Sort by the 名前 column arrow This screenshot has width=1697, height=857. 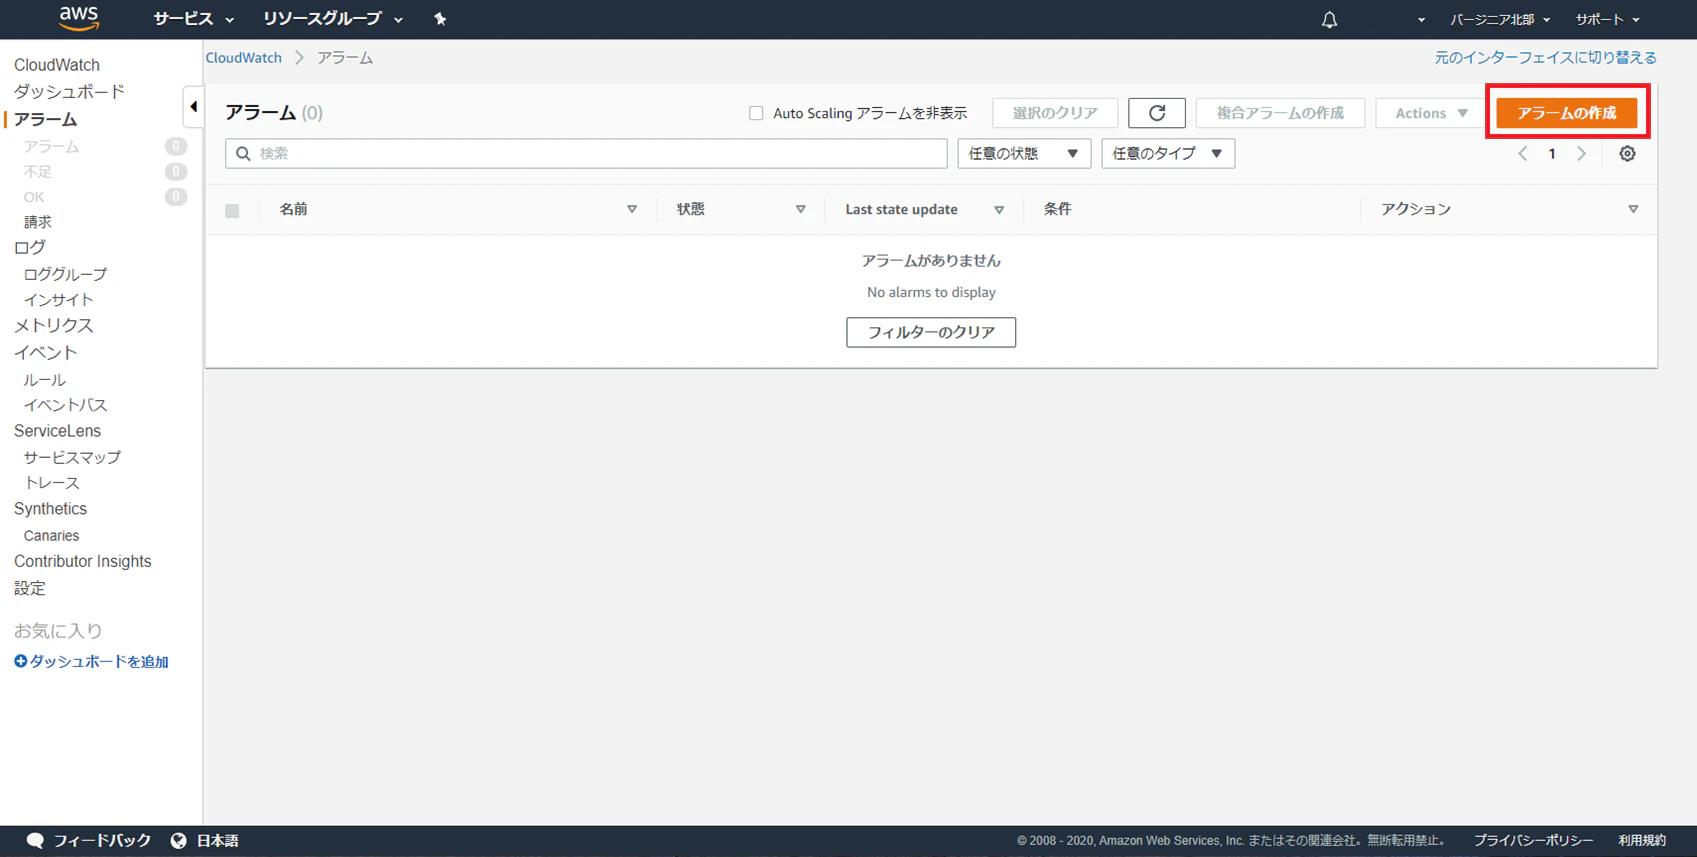click(x=632, y=209)
